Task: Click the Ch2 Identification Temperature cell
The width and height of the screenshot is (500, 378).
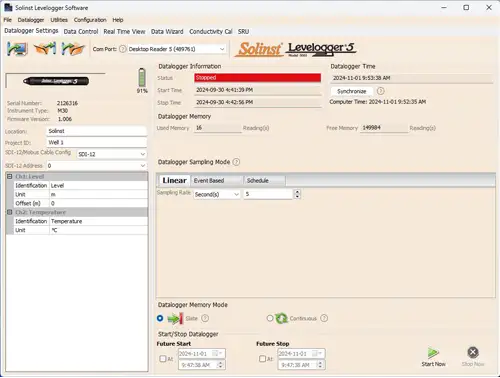Action: coord(98,221)
